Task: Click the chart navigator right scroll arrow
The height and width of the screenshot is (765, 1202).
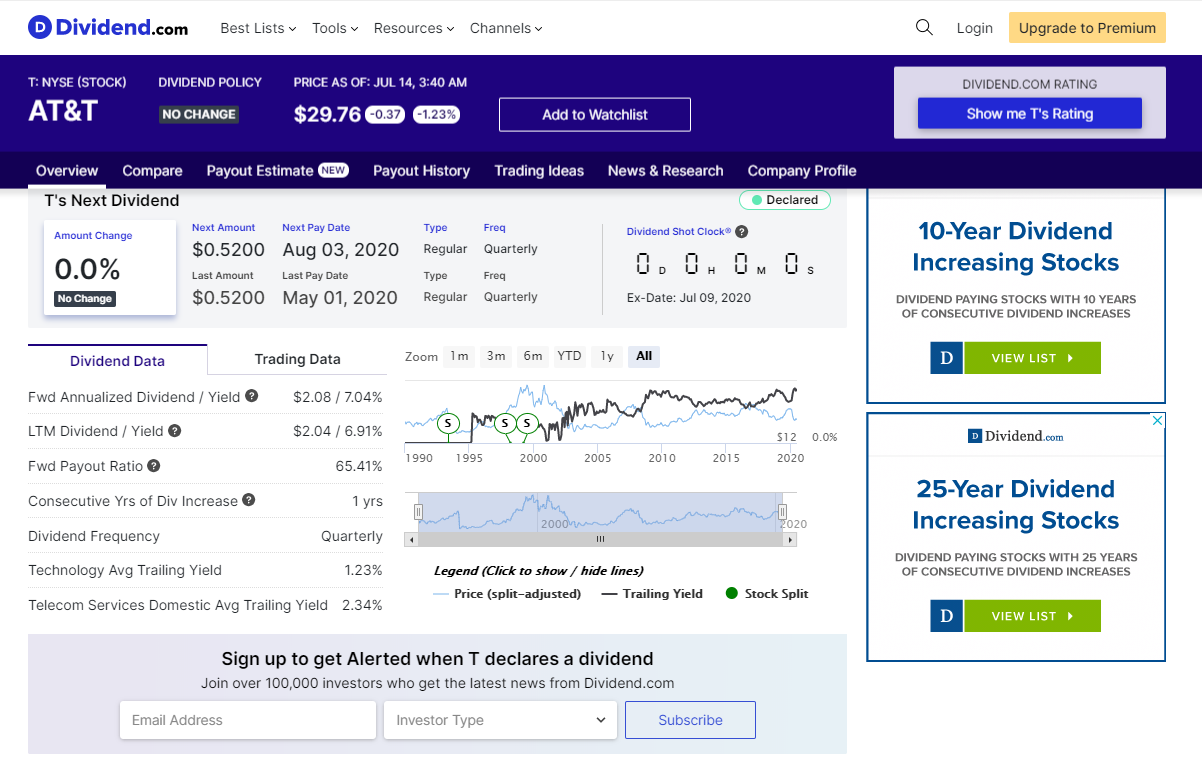Action: coord(791,539)
